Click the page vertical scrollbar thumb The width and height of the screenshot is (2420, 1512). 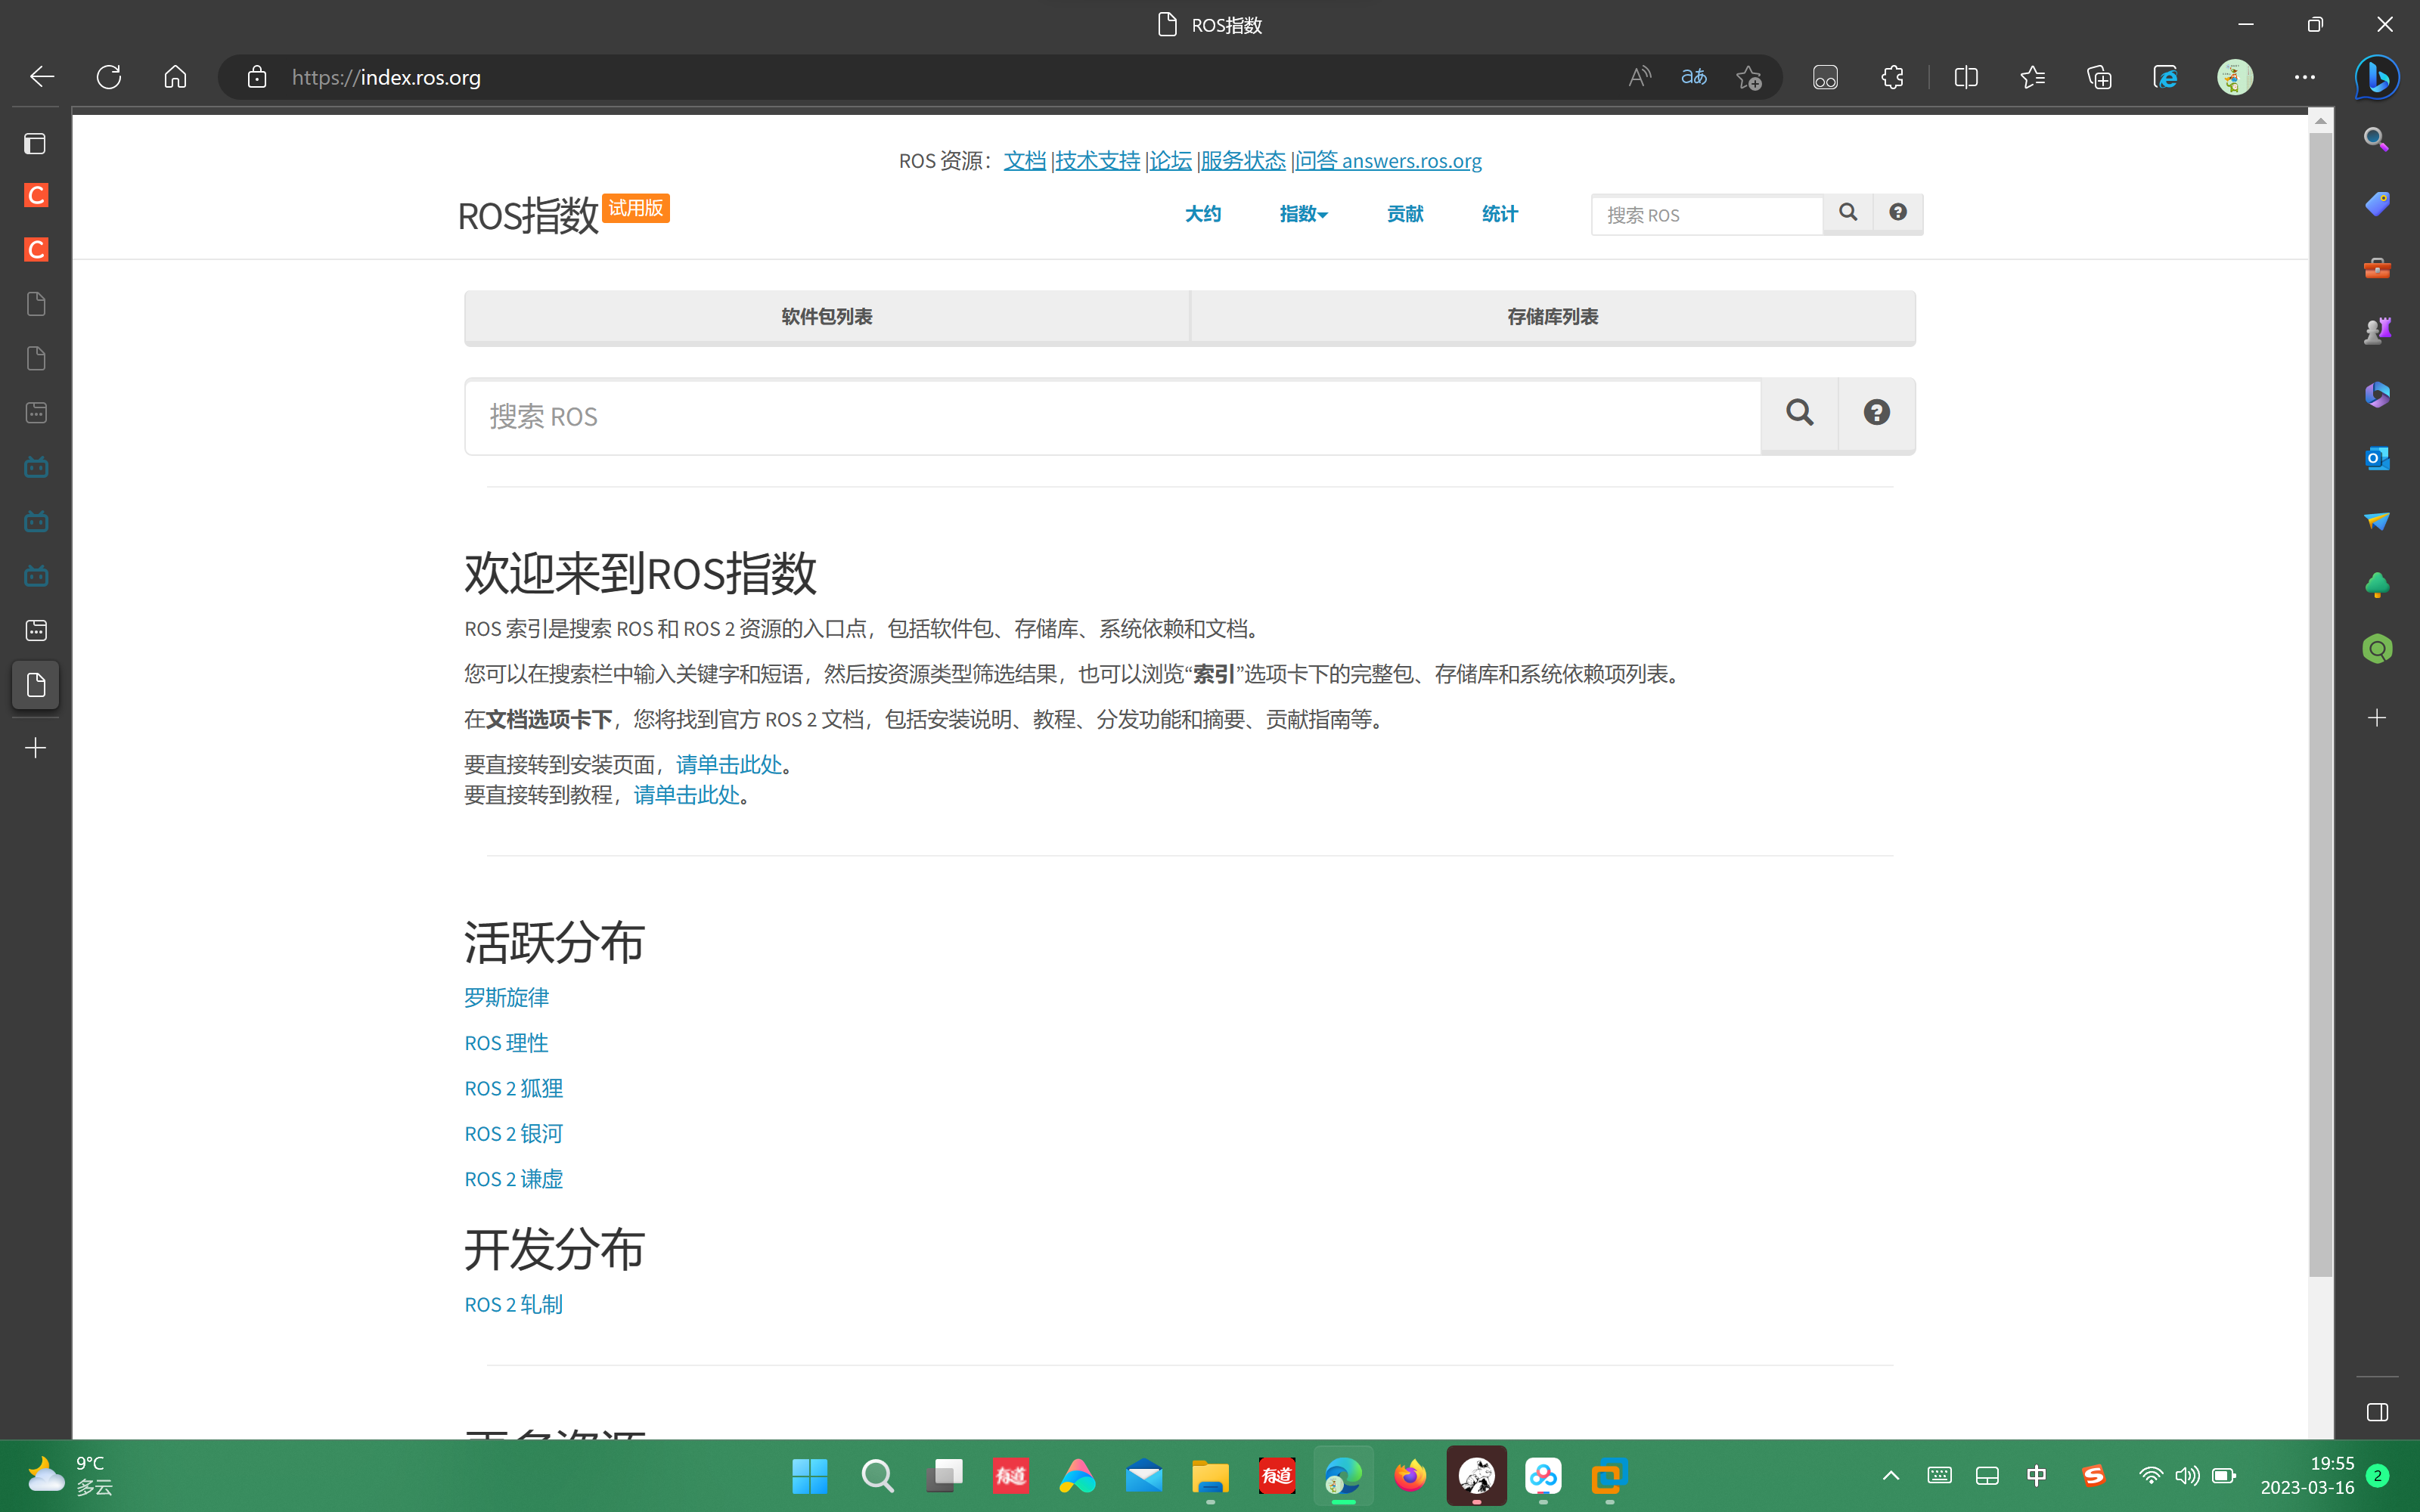click(x=2321, y=704)
